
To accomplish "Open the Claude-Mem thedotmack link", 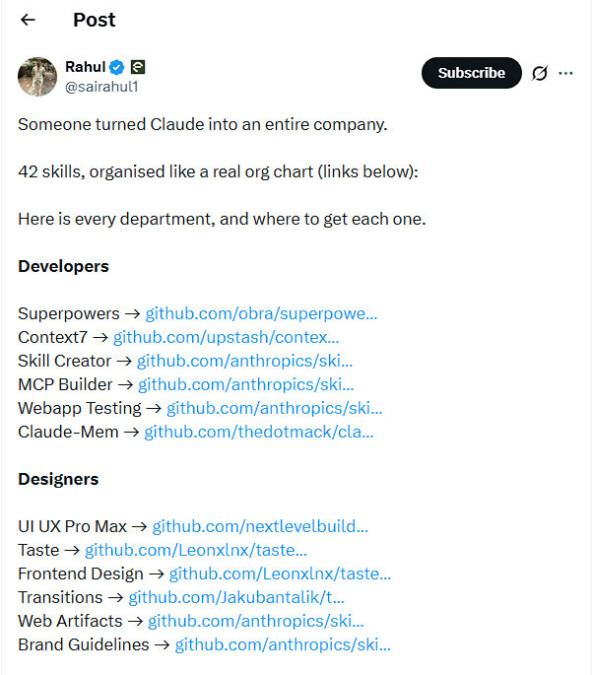I will (259, 432).
